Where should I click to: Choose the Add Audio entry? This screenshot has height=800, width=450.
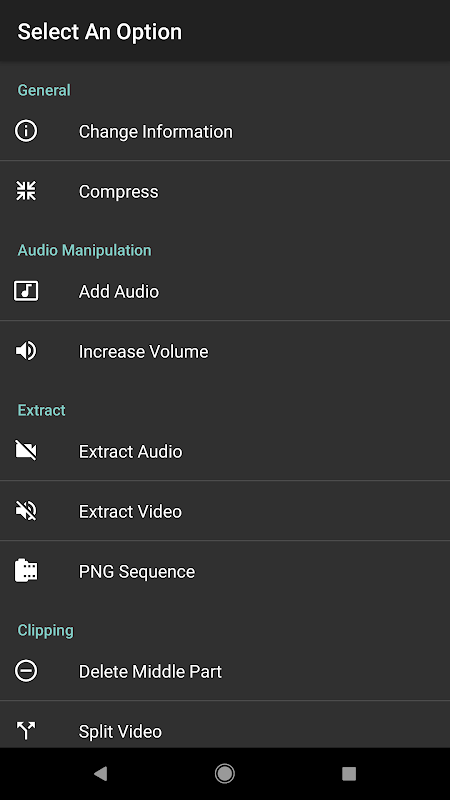click(225, 291)
